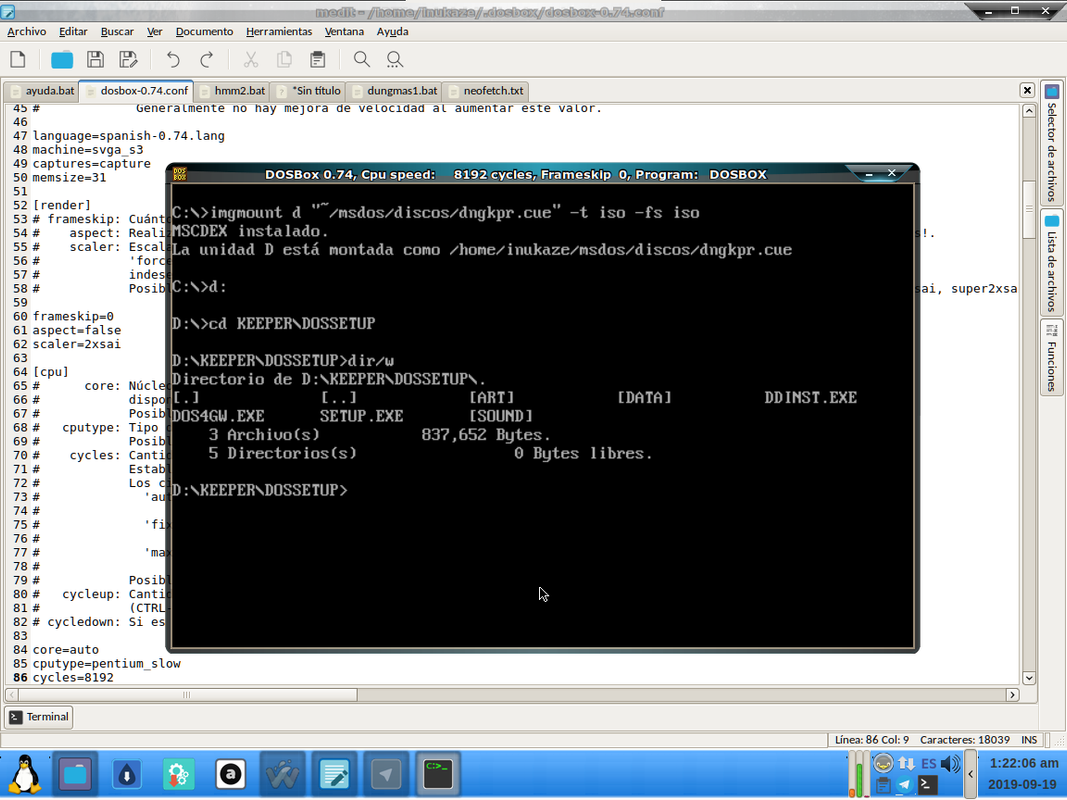Open Find with magnifier icon

coord(362,60)
